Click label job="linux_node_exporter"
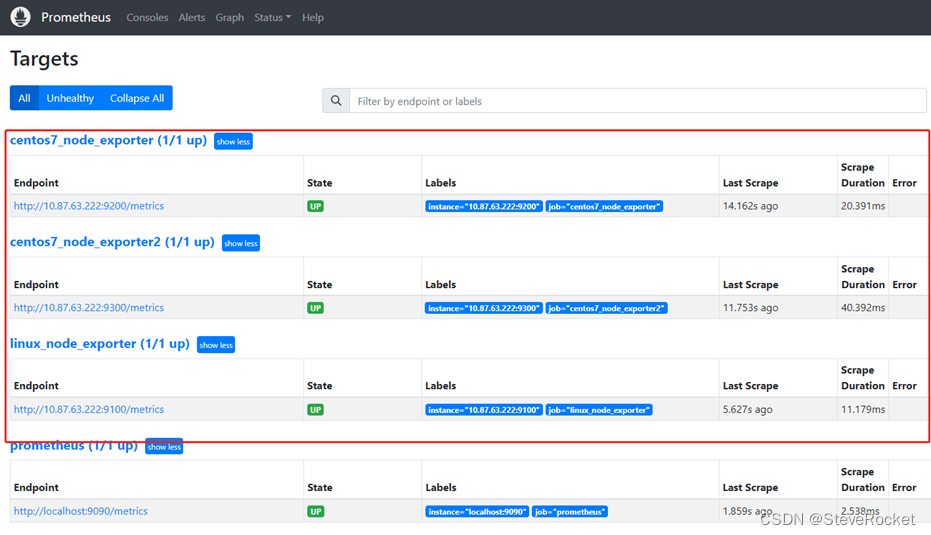931x535 pixels. tap(599, 410)
